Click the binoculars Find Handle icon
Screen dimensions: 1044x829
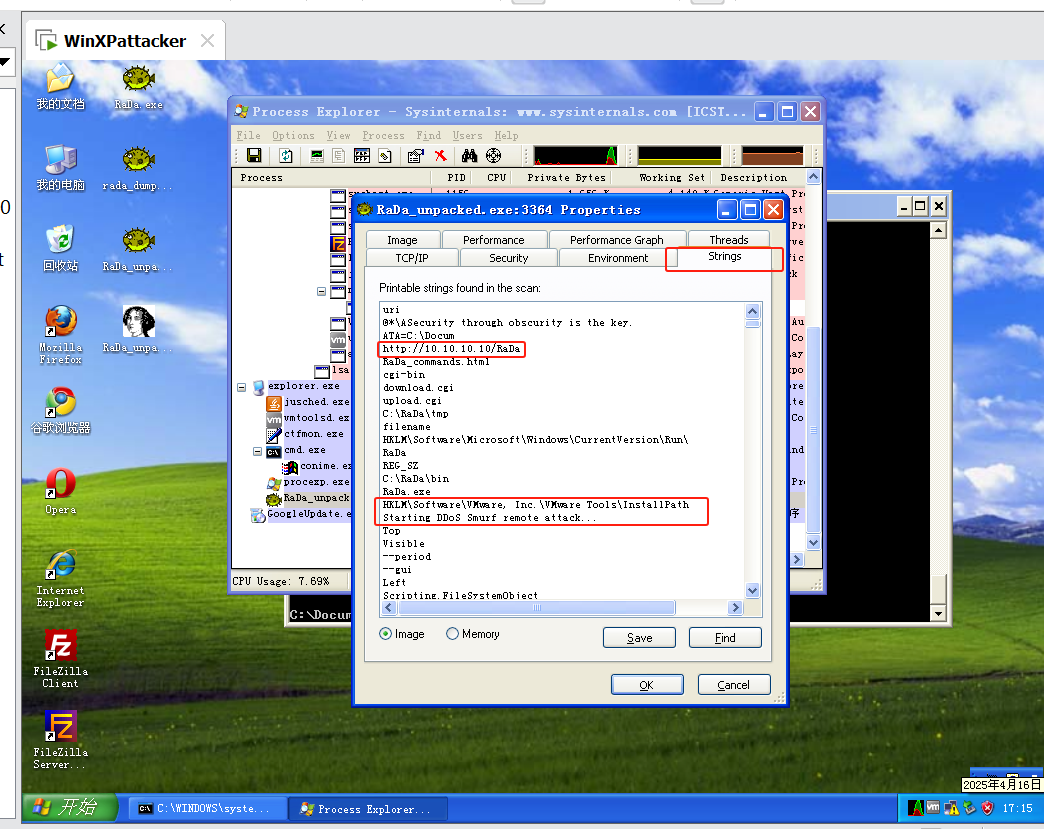[469, 156]
